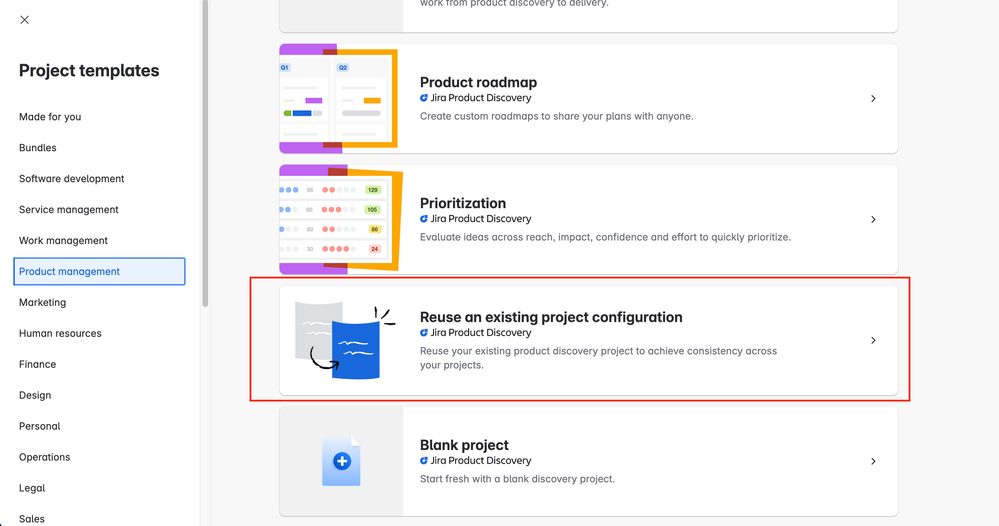
Task: Select Operations category
Action: pos(45,457)
